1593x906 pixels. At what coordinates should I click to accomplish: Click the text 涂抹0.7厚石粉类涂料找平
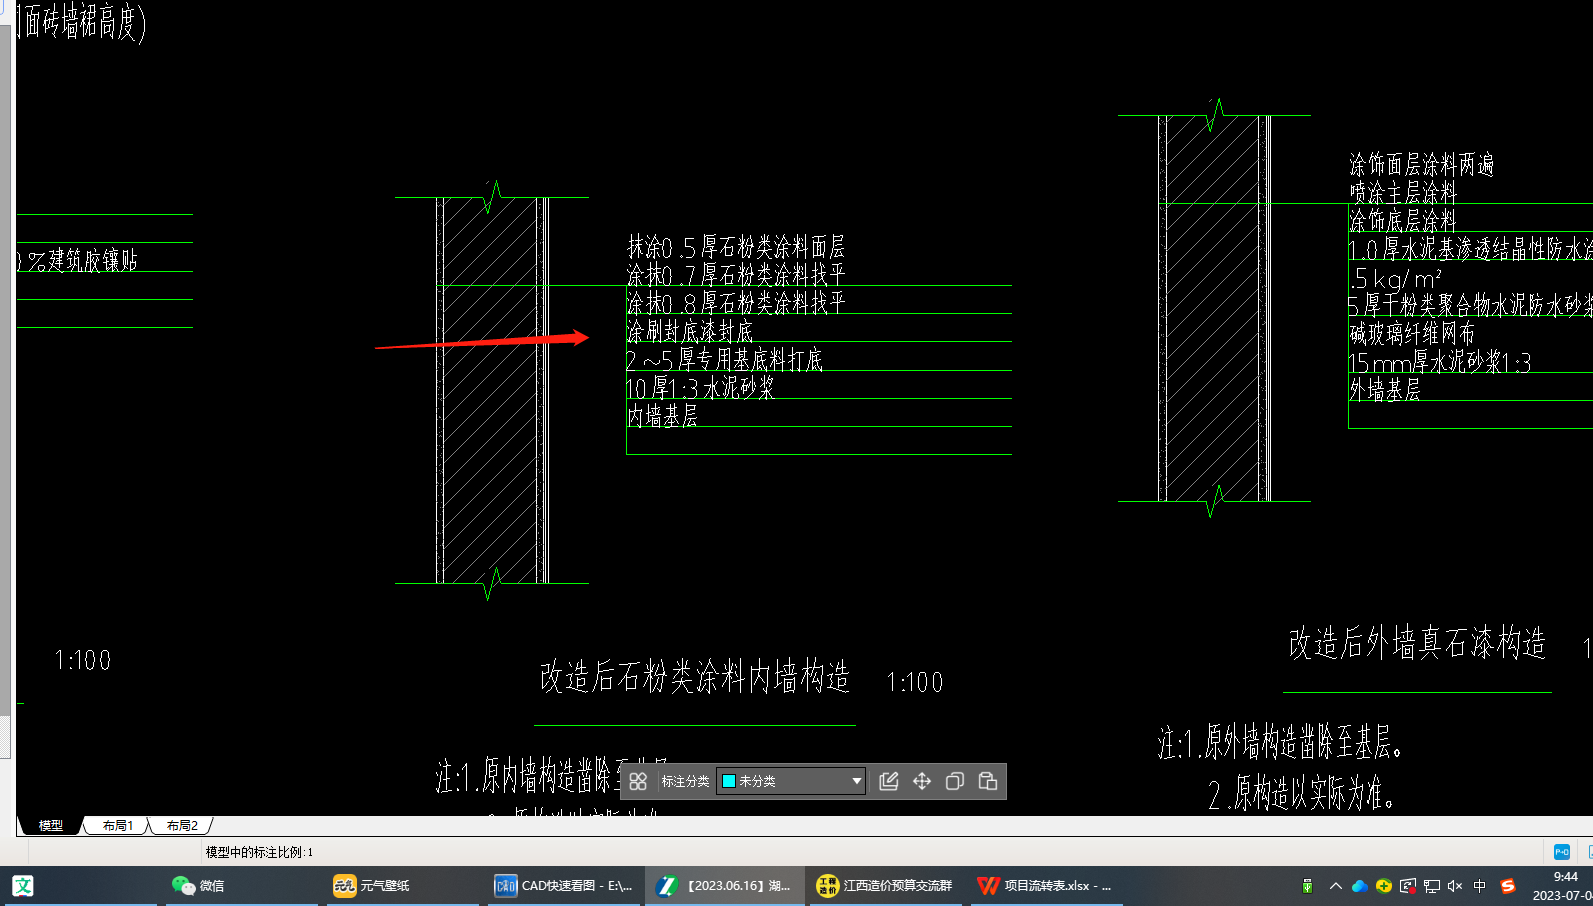click(x=736, y=275)
